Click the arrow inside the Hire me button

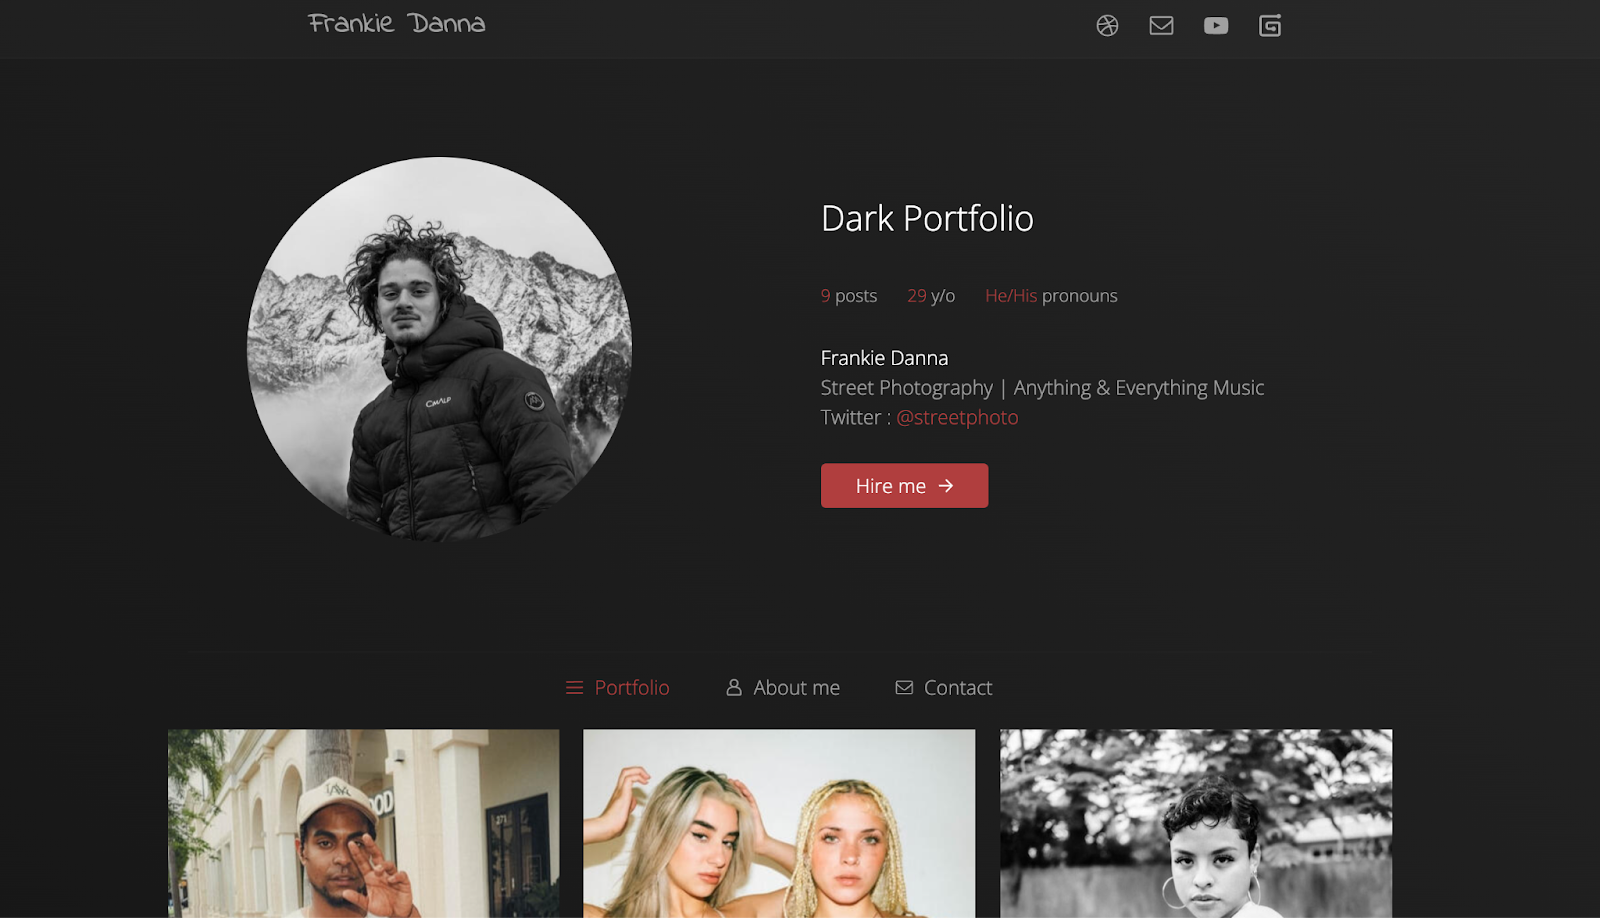pyautogui.click(x=946, y=485)
